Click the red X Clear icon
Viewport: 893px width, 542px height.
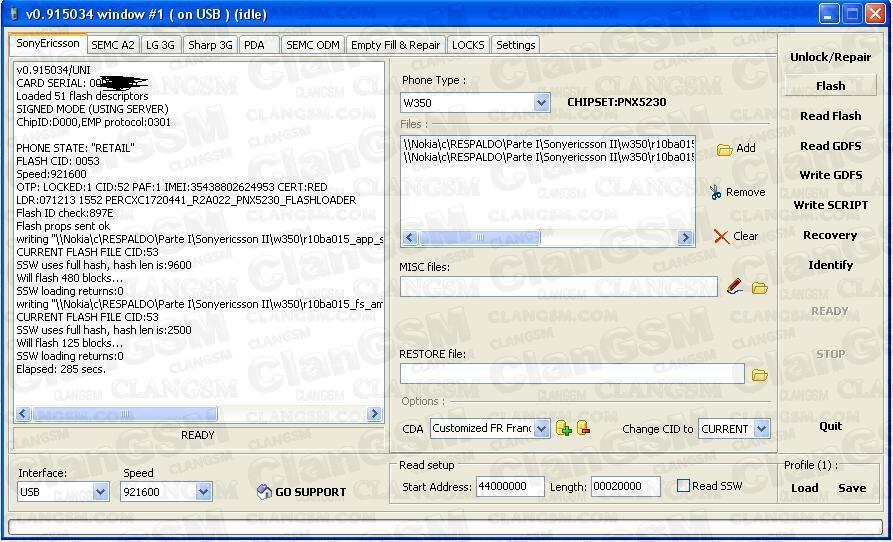point(721,236)
